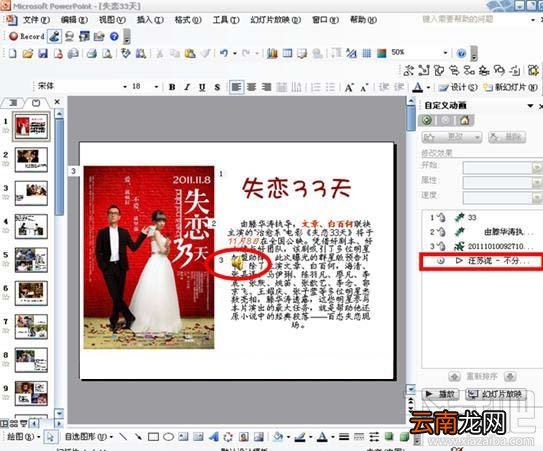Create a new blank presentation
Image resolution: width=543 pixels, height=451 pixels.
(x=13, y=53)
